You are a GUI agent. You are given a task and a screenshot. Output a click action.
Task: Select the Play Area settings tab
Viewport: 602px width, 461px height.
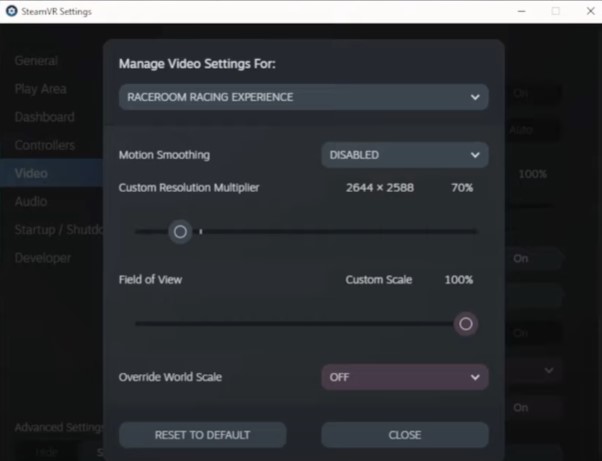pyautogui.click(x=41, y=89)
